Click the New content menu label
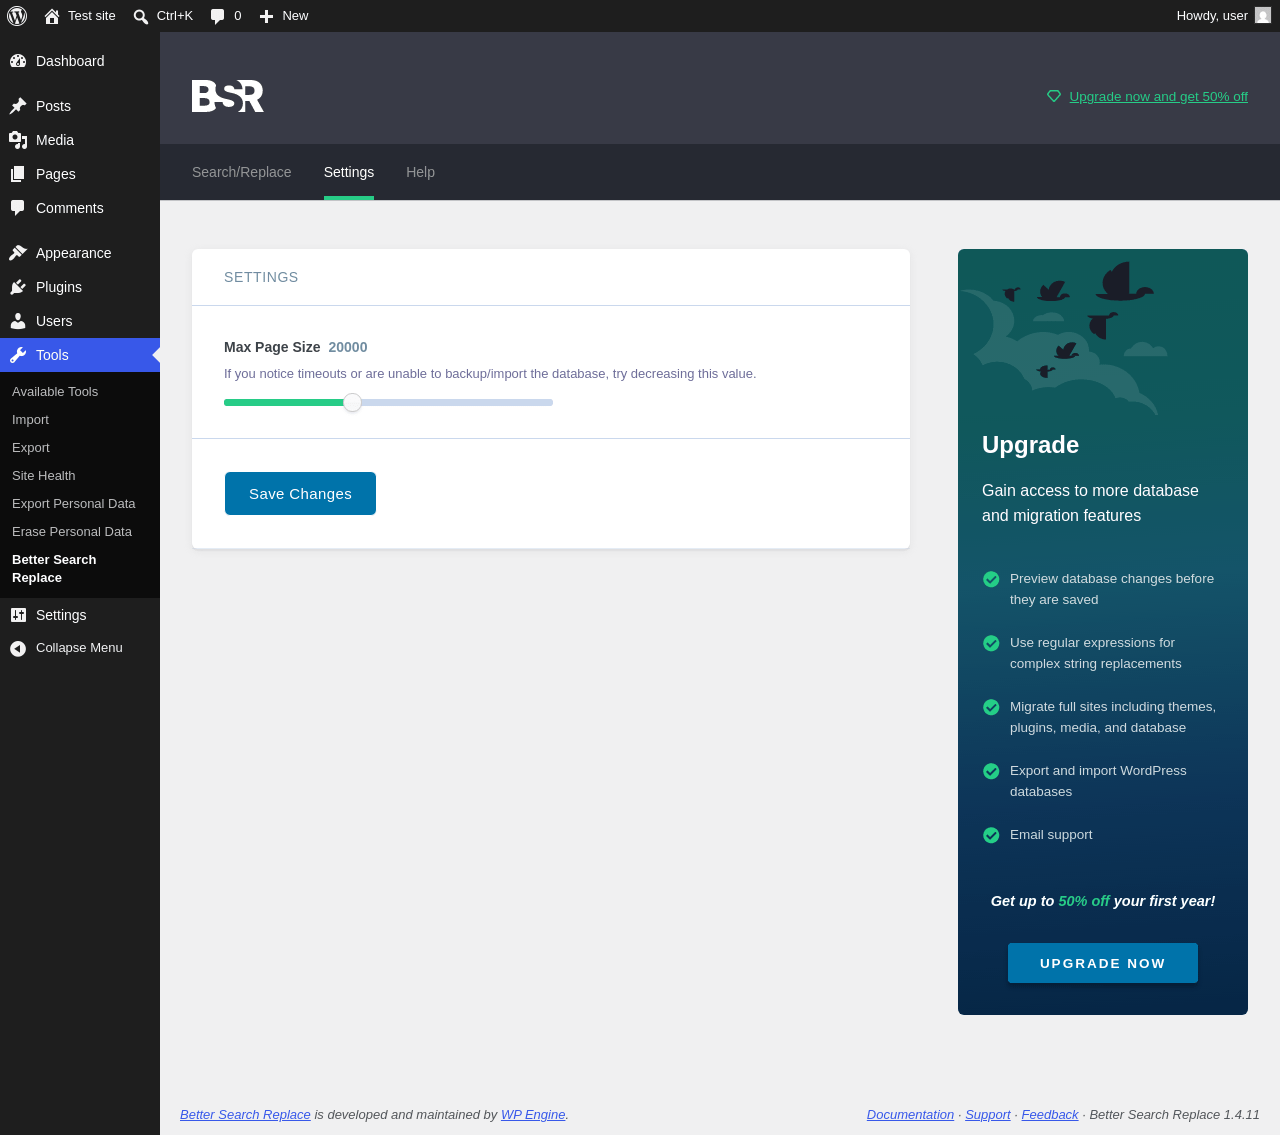1280x1135 pixels. [295, 16]
